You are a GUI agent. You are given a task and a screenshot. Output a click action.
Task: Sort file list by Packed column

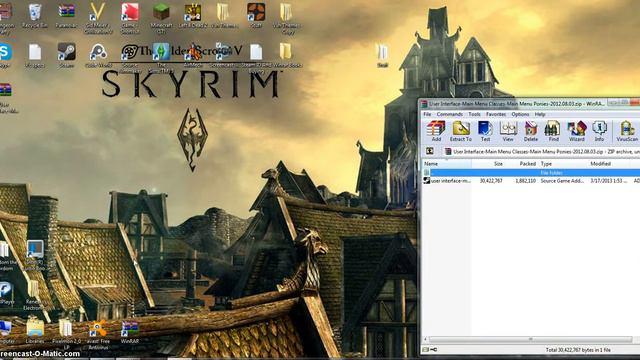point(522,164)
